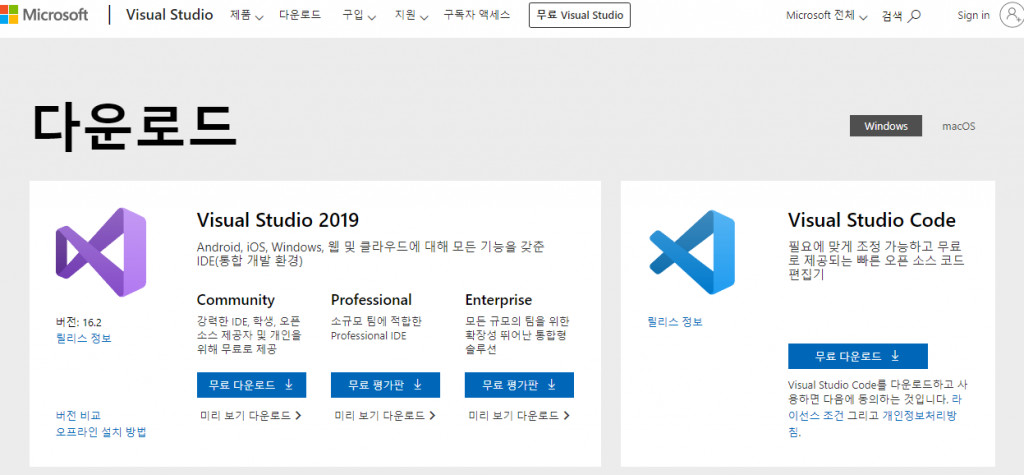Click Professional 무료 평가판 button

pyautogui.click(x=385, y=385)
